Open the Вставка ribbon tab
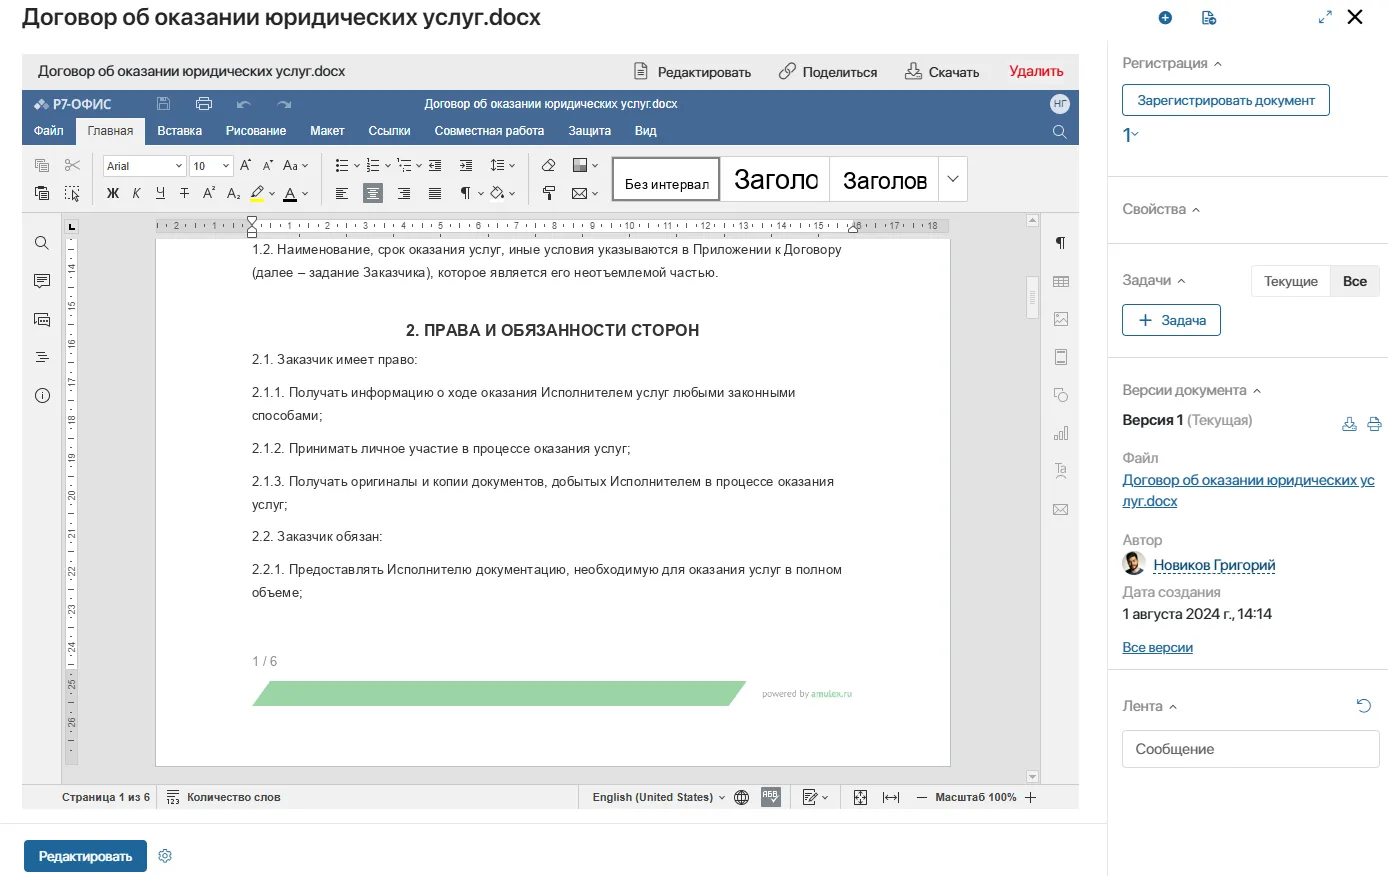 [x=179, y=131]
